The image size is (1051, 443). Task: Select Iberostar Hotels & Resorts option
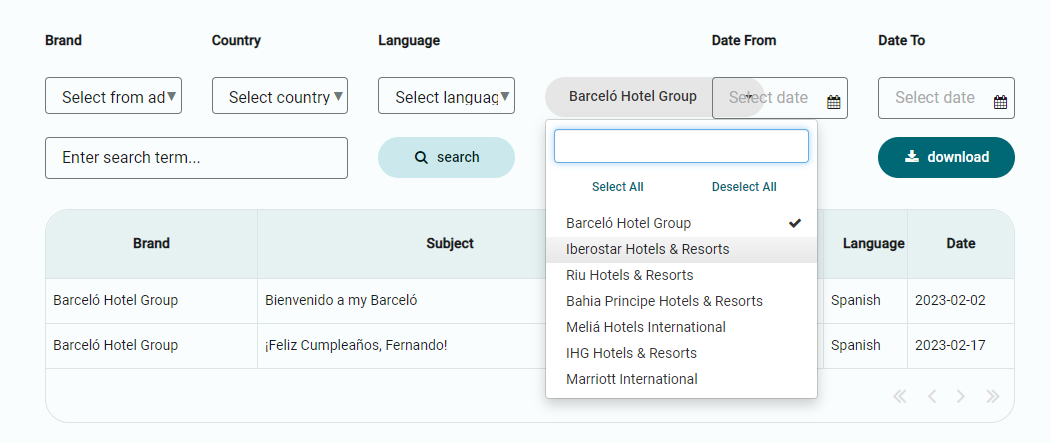682,249
